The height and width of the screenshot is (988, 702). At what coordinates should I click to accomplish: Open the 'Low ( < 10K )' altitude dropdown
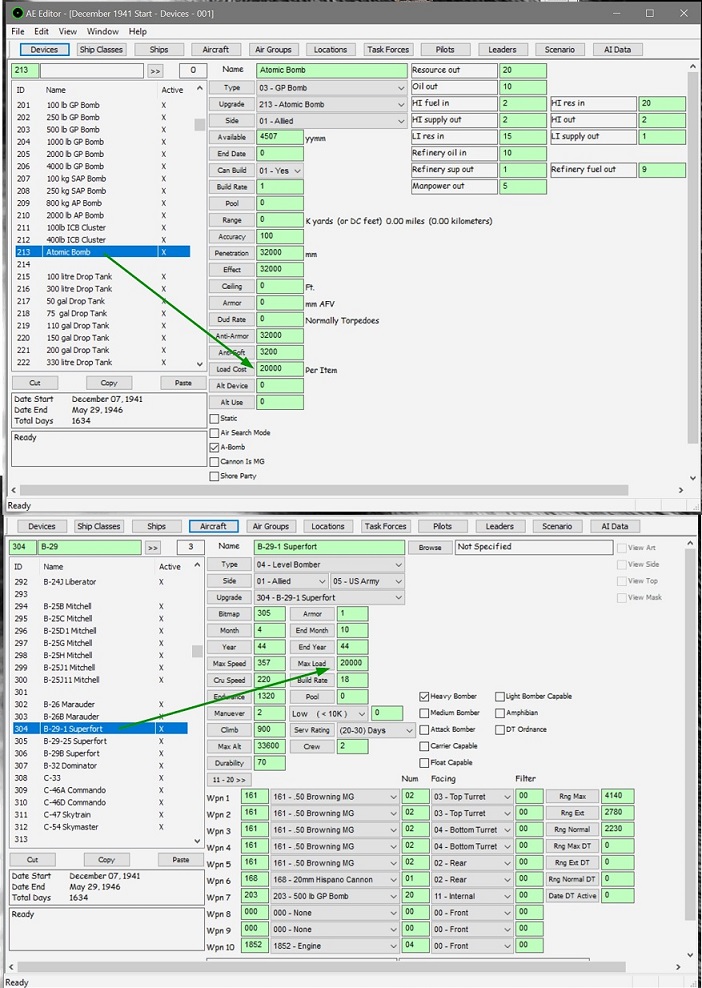tap(328, 713)
